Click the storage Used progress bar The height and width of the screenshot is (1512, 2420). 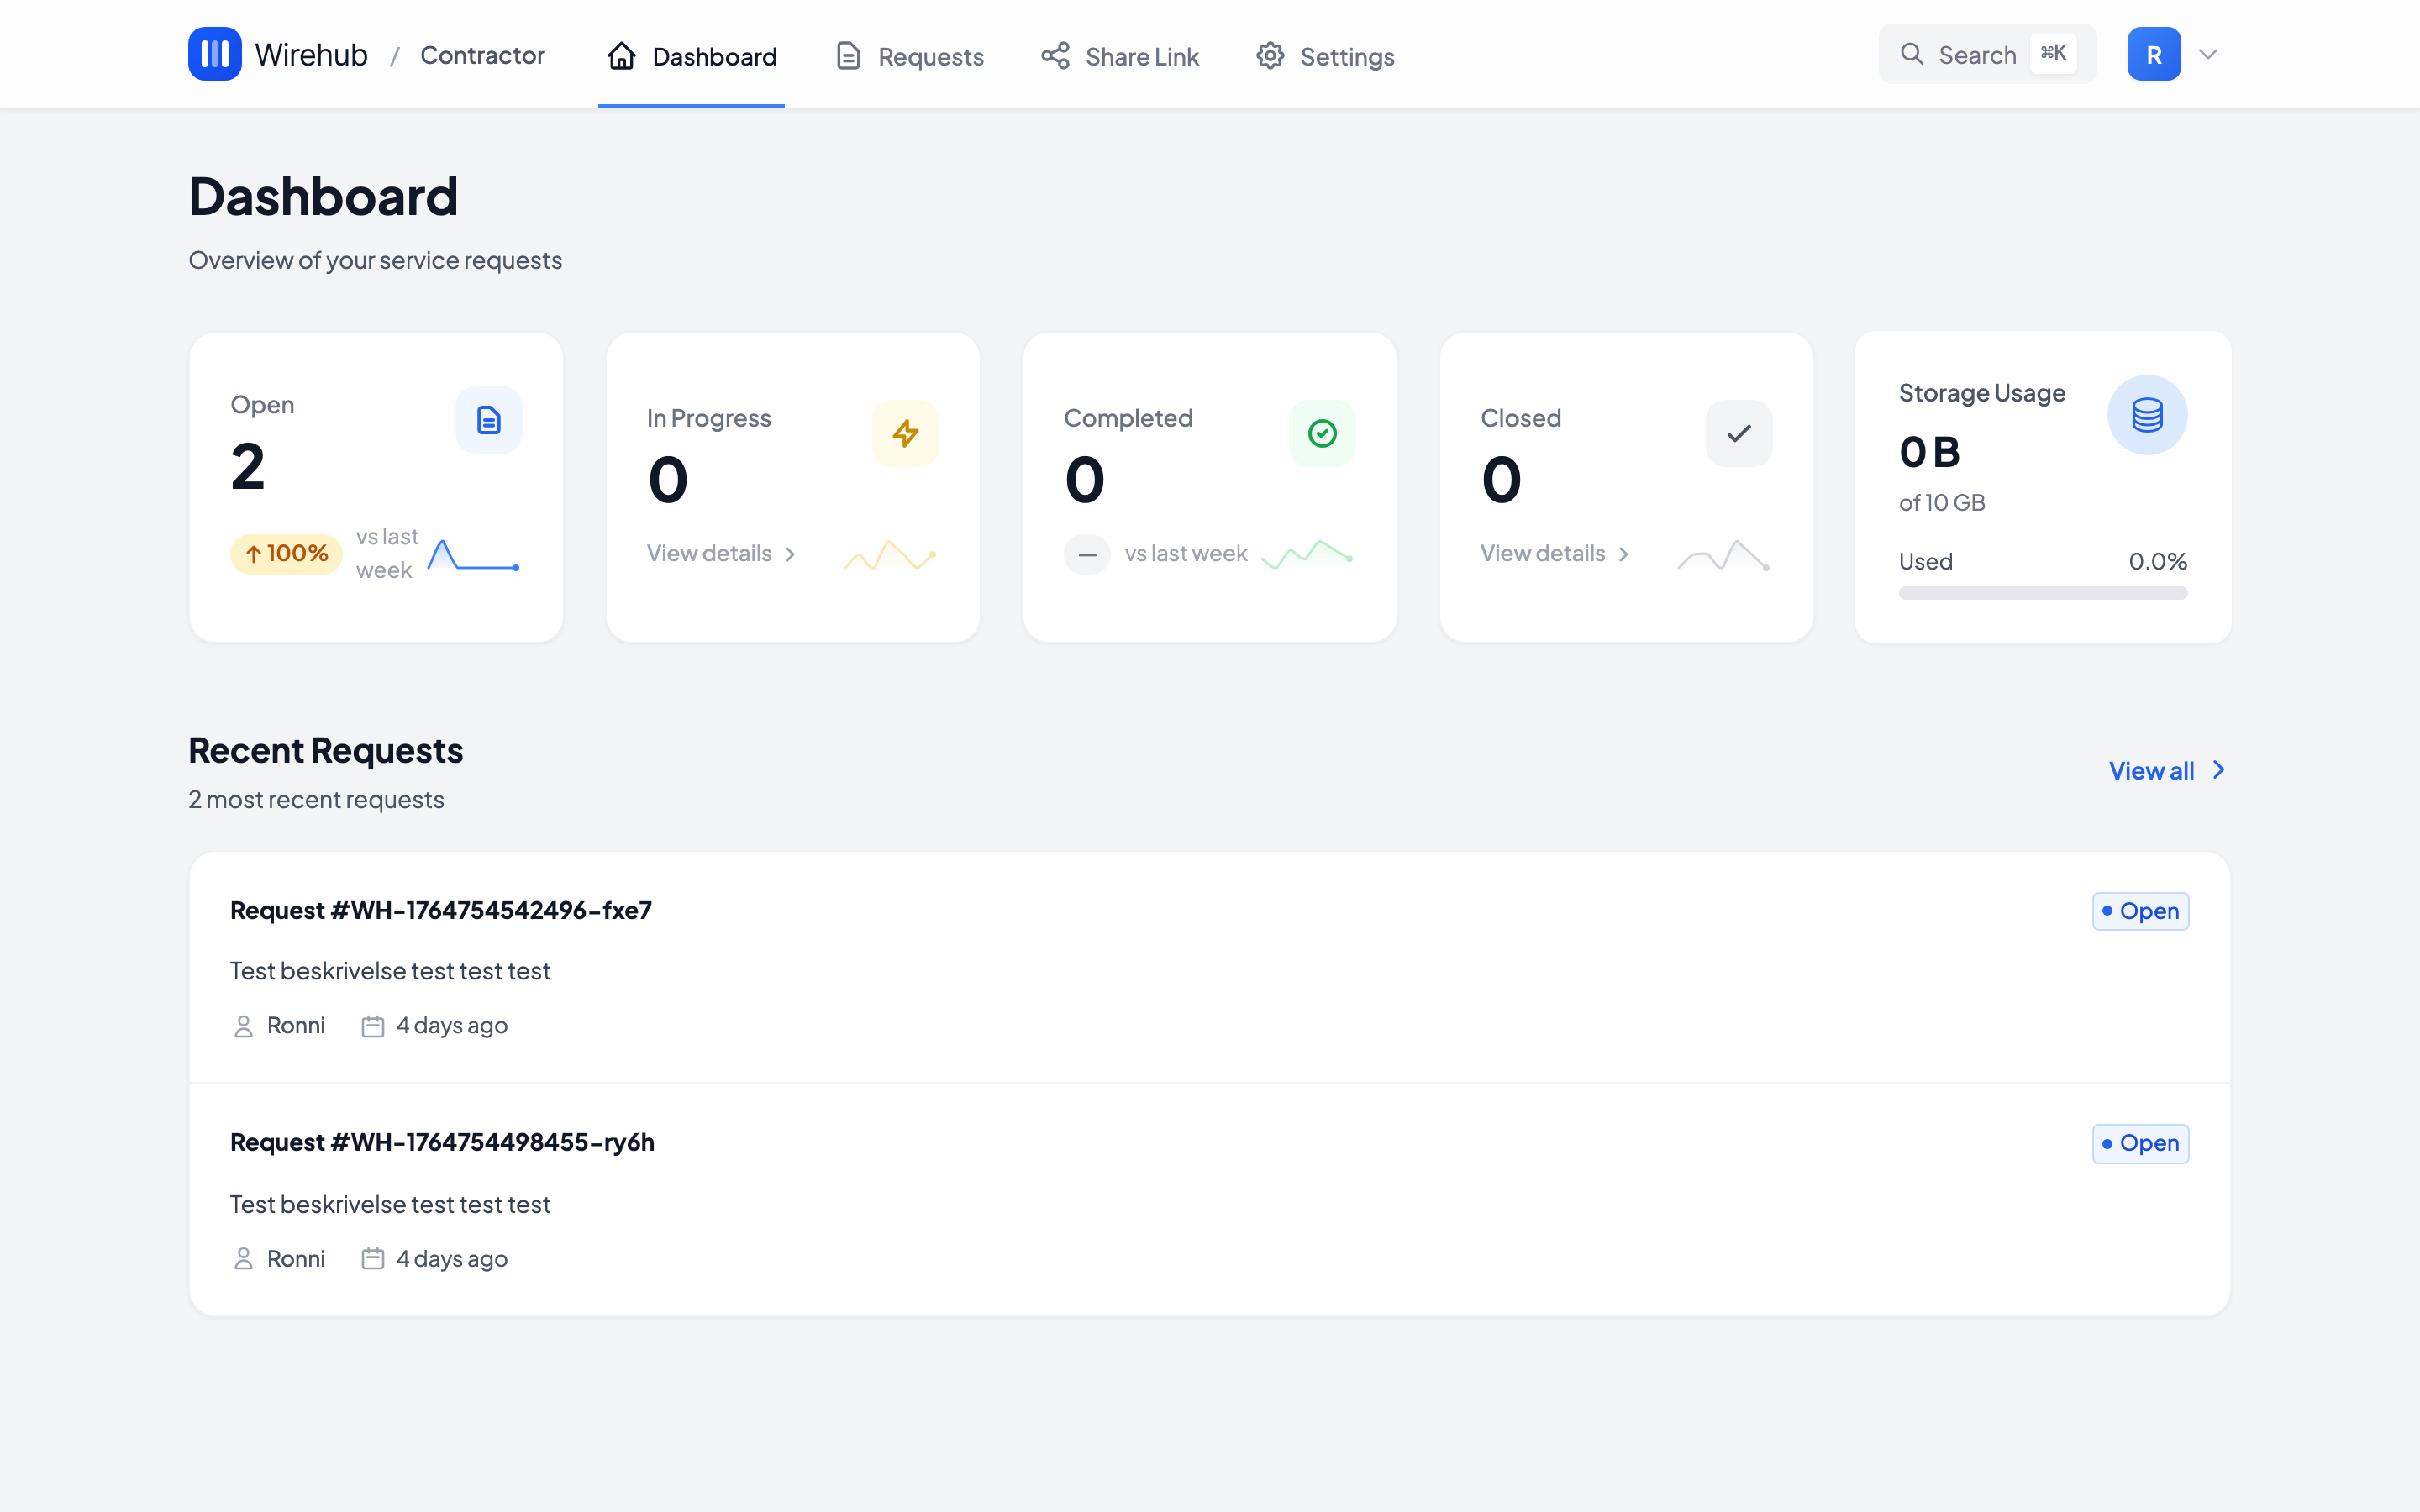pos(2042,593)
